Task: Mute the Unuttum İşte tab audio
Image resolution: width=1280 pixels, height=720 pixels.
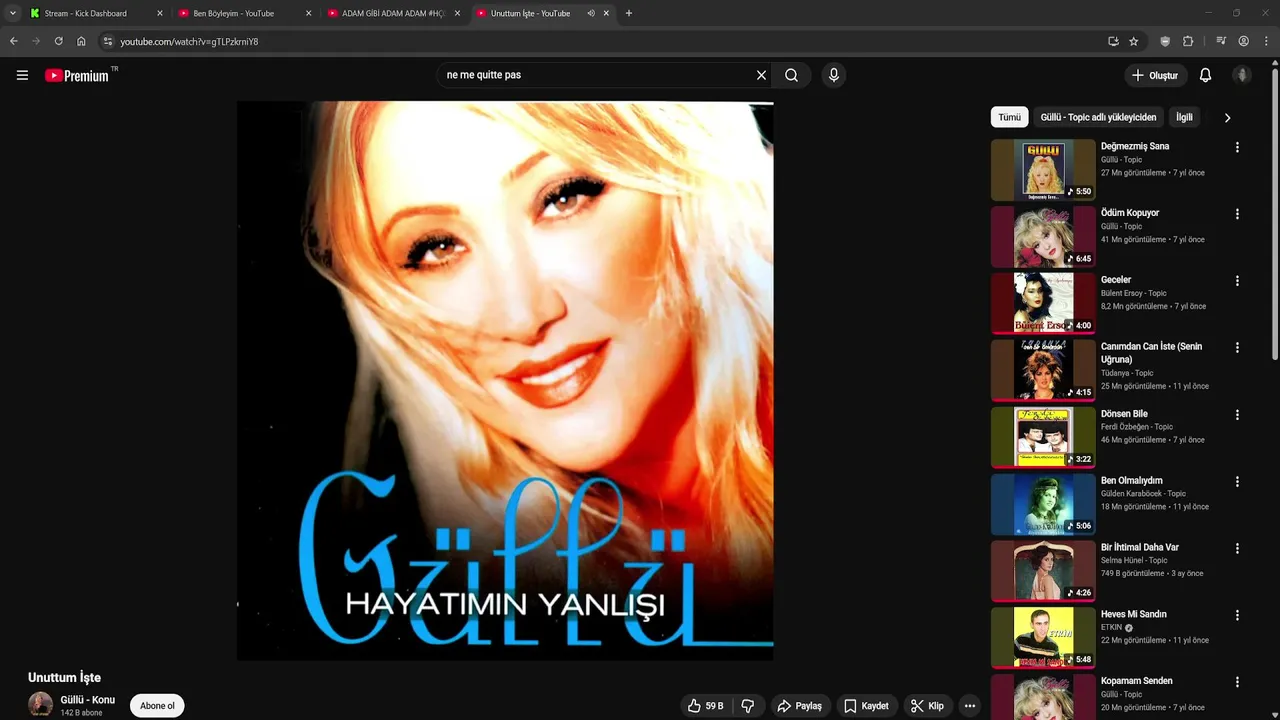Action: (591, 13)
